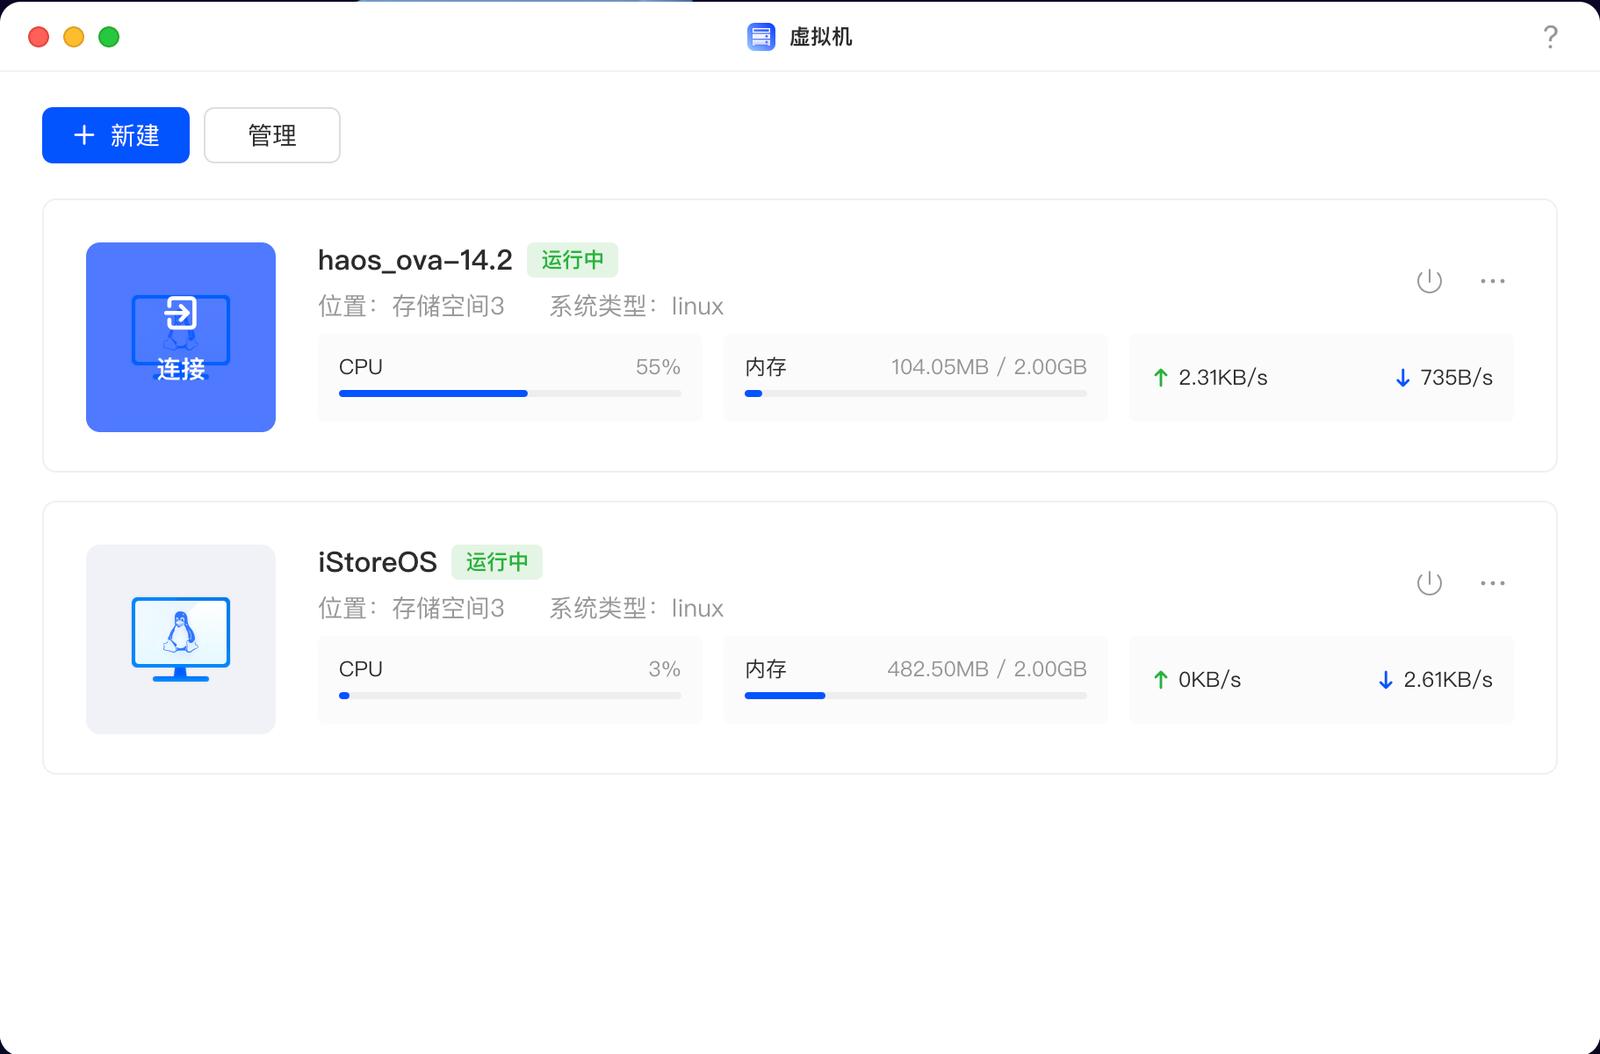Click the iStoreOS Linux monitor thumbnail
The height and width of the screenshot is (1054, 1600).
(x=181, y=639)
